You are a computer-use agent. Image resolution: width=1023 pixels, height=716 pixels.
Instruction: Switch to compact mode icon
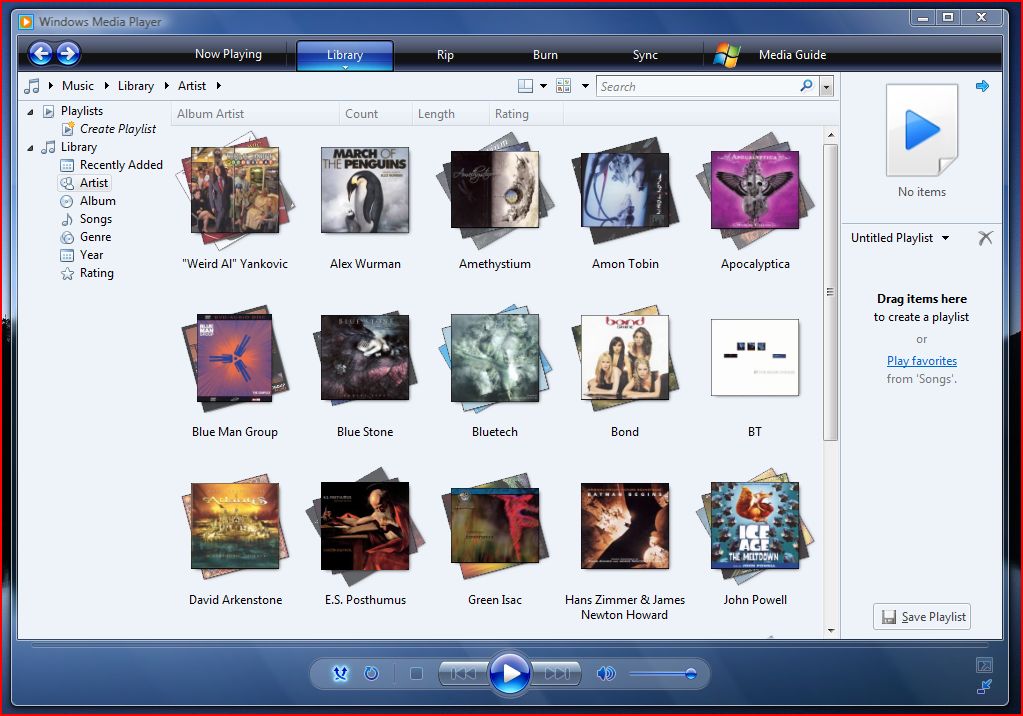pos(984,686)
